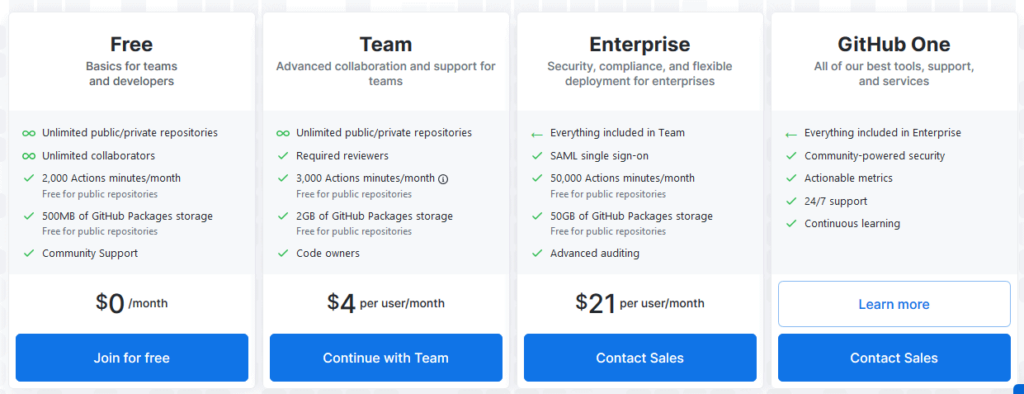1024x394 pixels.
Task: Click the checkmark beside SAML single sign-on
Action: (x=537, y=156)
